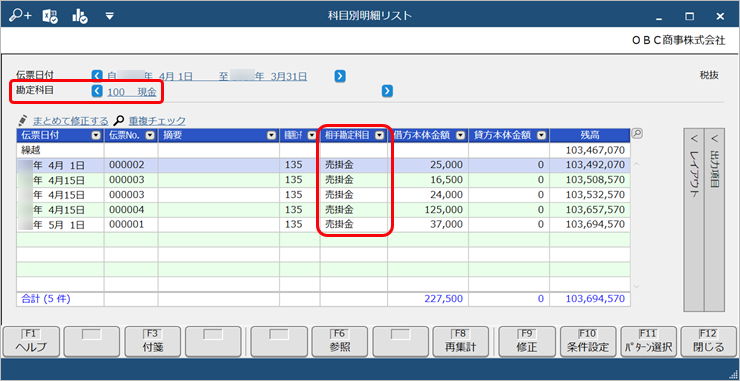Click the debit amount 24,000
This screenshot has width=740, height=381.
pos(446,195)
